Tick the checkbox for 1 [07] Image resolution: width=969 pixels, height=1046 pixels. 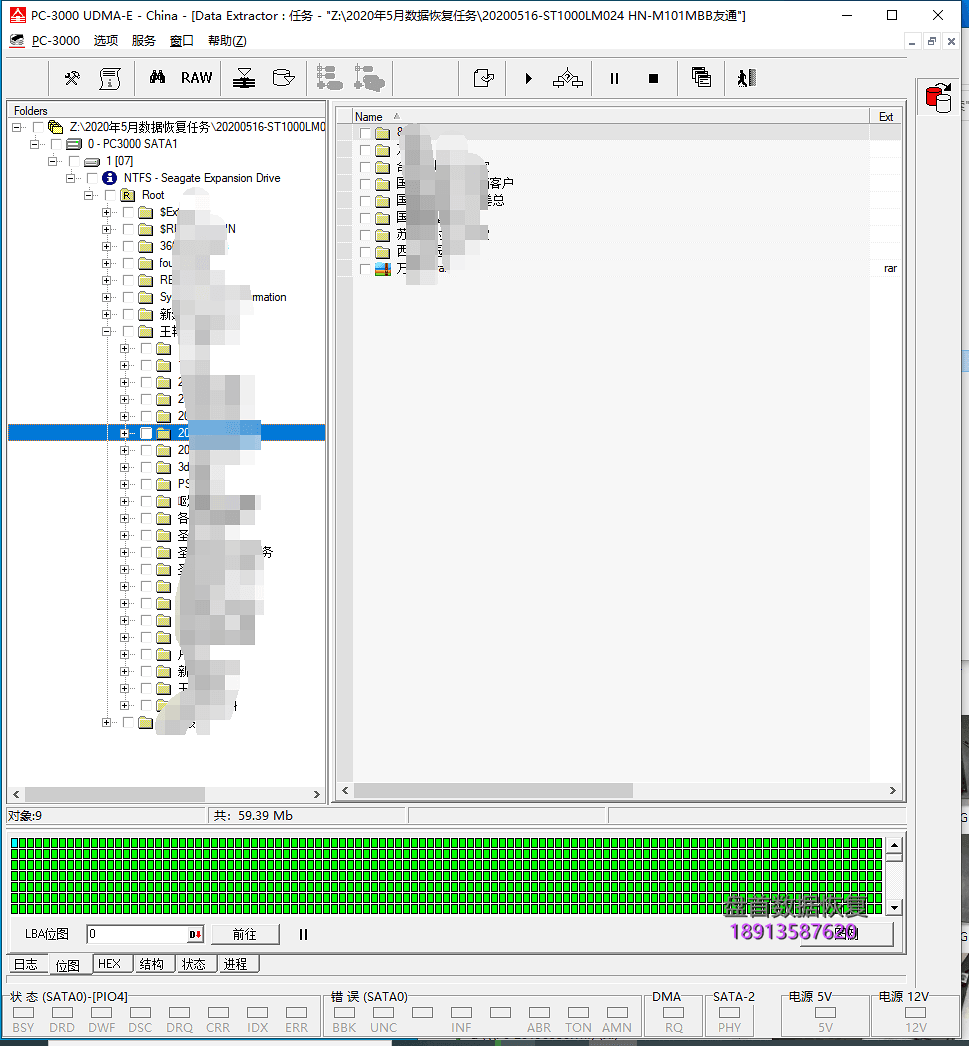(74, 161)
